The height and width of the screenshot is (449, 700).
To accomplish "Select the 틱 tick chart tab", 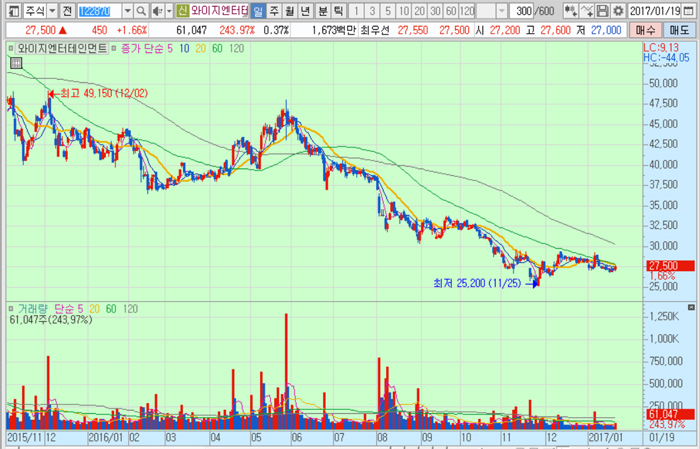I will tap(337, 10).
